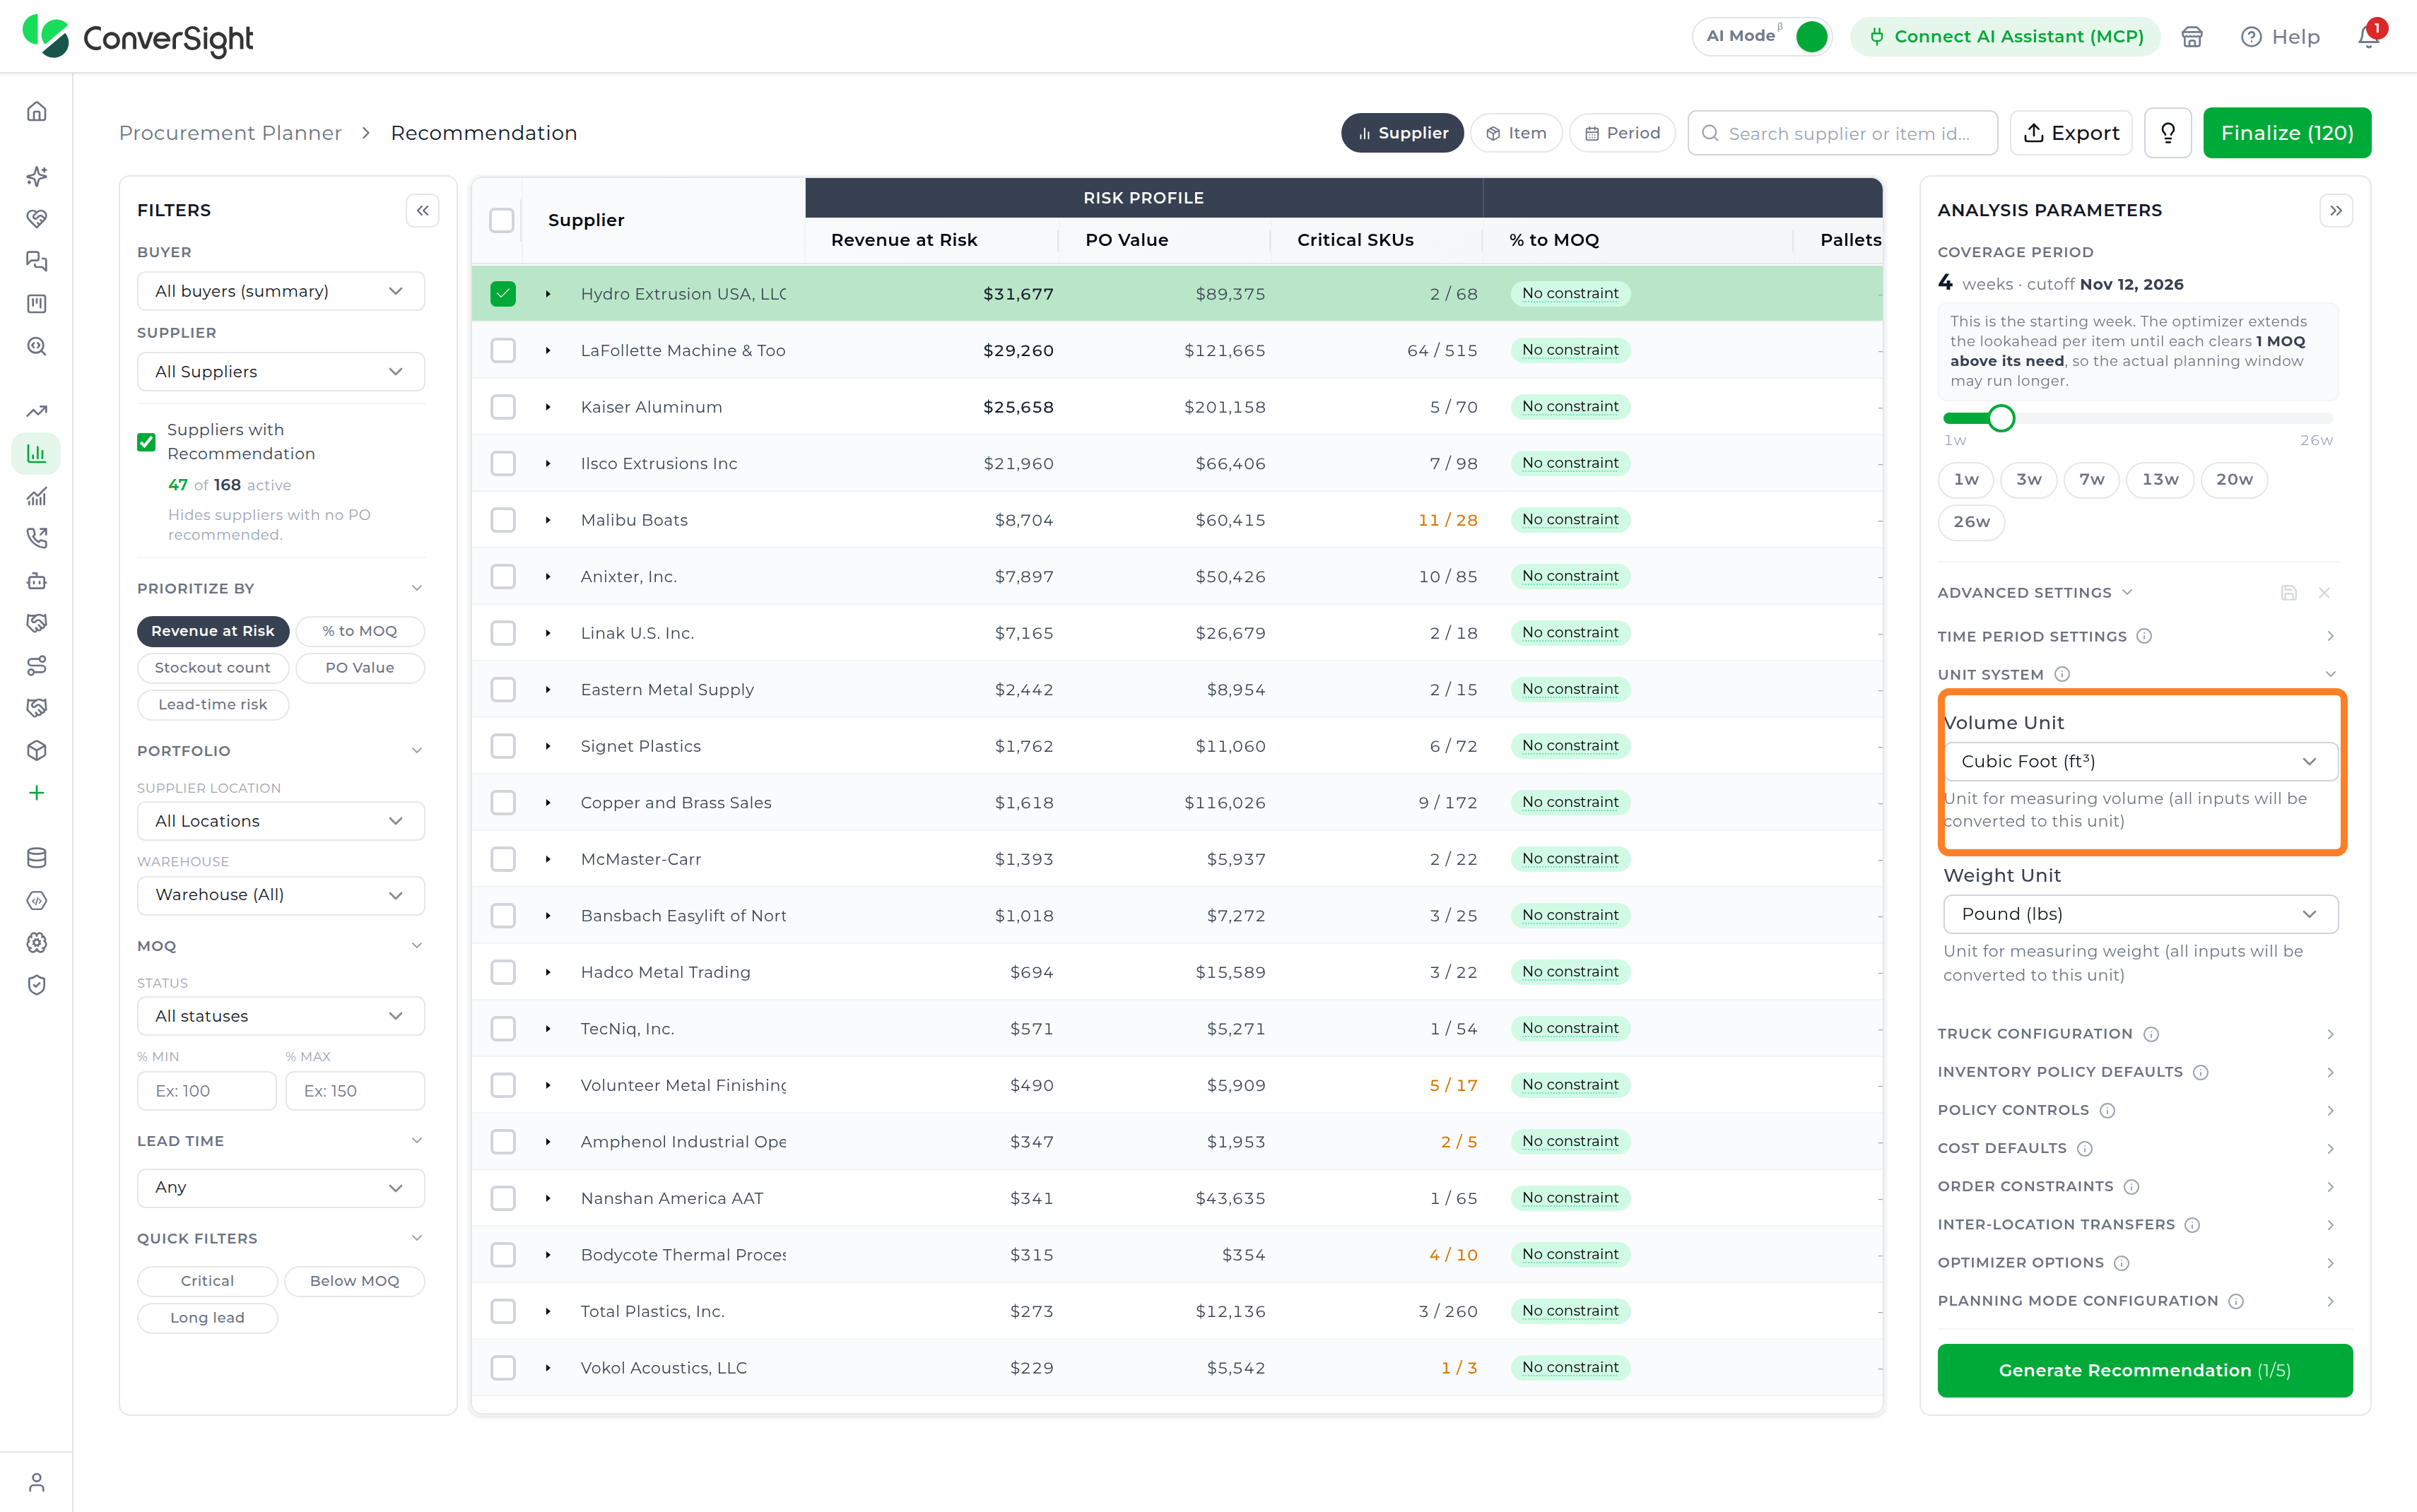This screenshot has height=1512, width=2417.
Task: Click the Finalize (120) button
Action: 2287,133
